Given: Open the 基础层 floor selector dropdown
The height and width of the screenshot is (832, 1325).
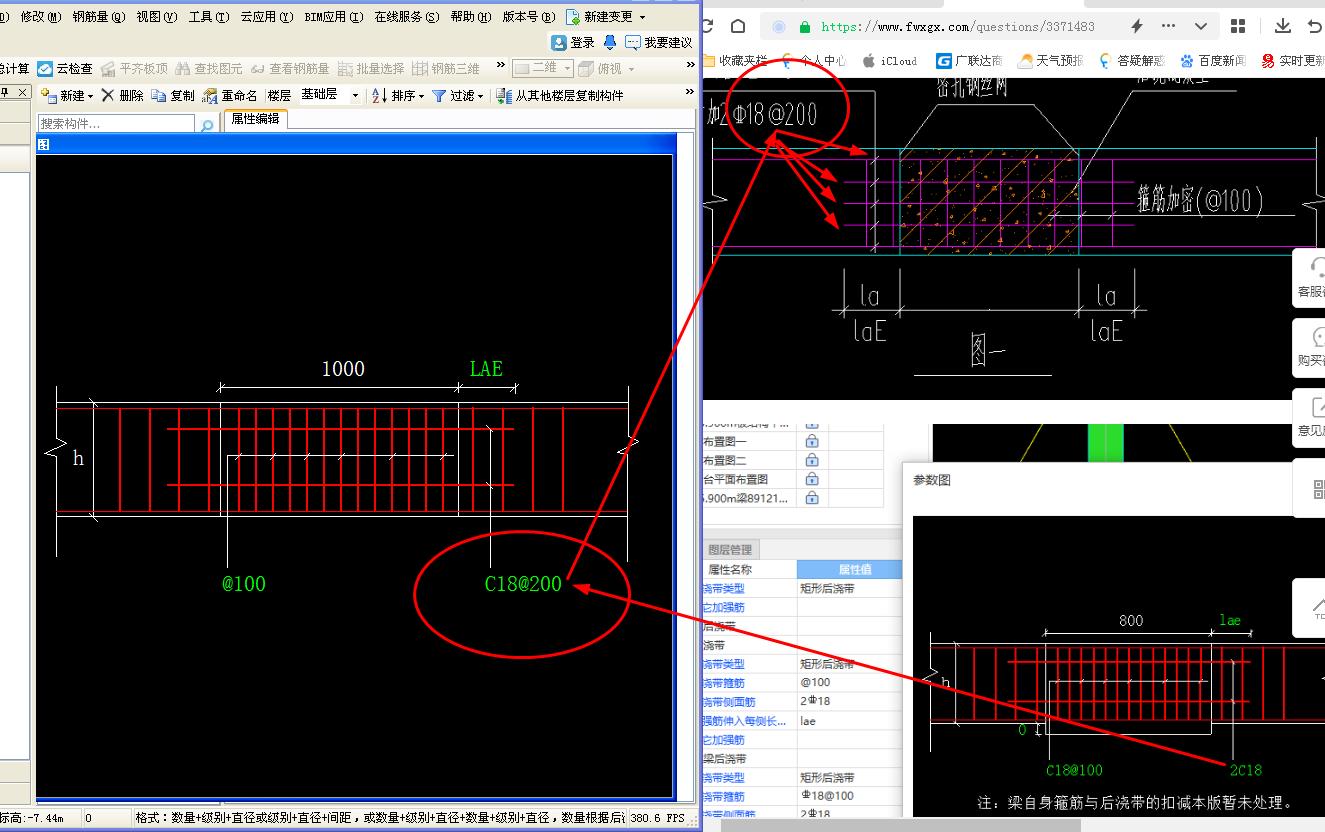Looking at the screenshot, I should coord(355,96).
